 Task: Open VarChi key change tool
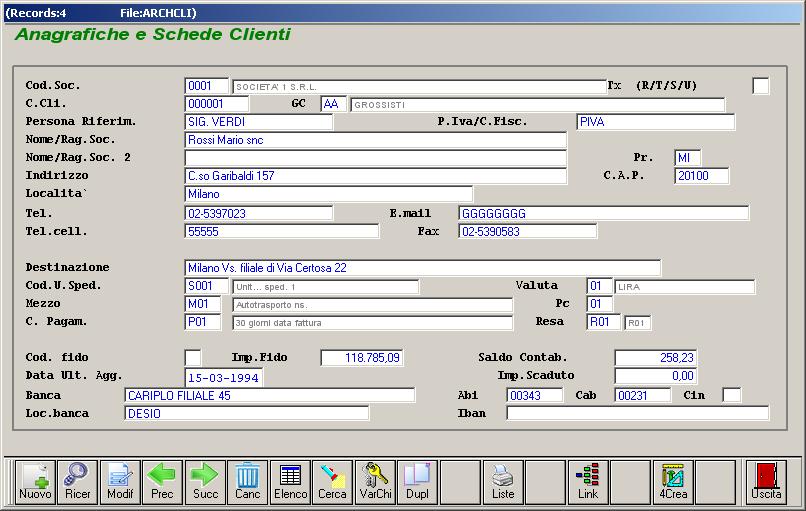[375, 482]
